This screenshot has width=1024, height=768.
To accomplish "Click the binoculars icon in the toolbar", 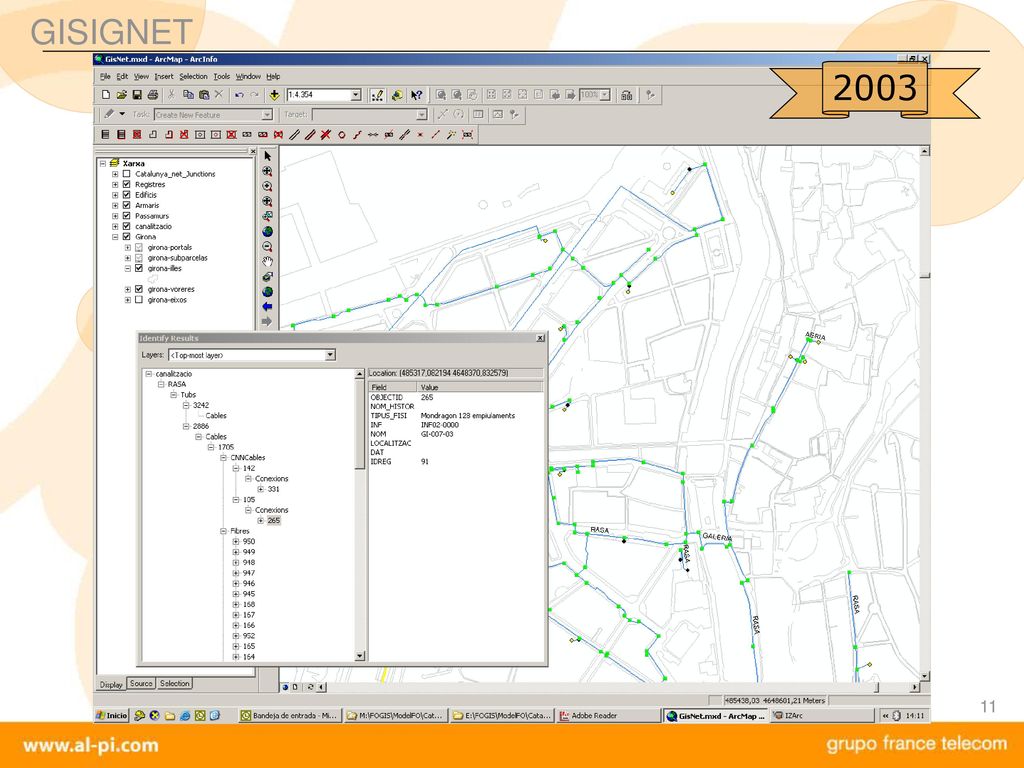I will [626, 95].
